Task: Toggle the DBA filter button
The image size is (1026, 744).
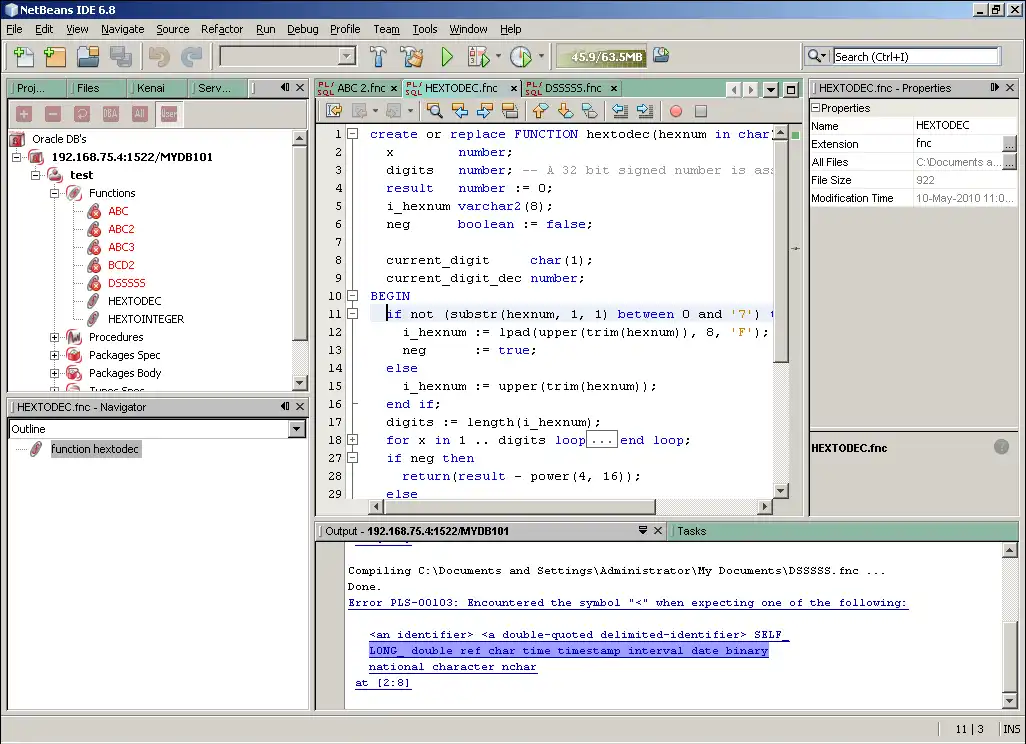Action: coord(110,114)
